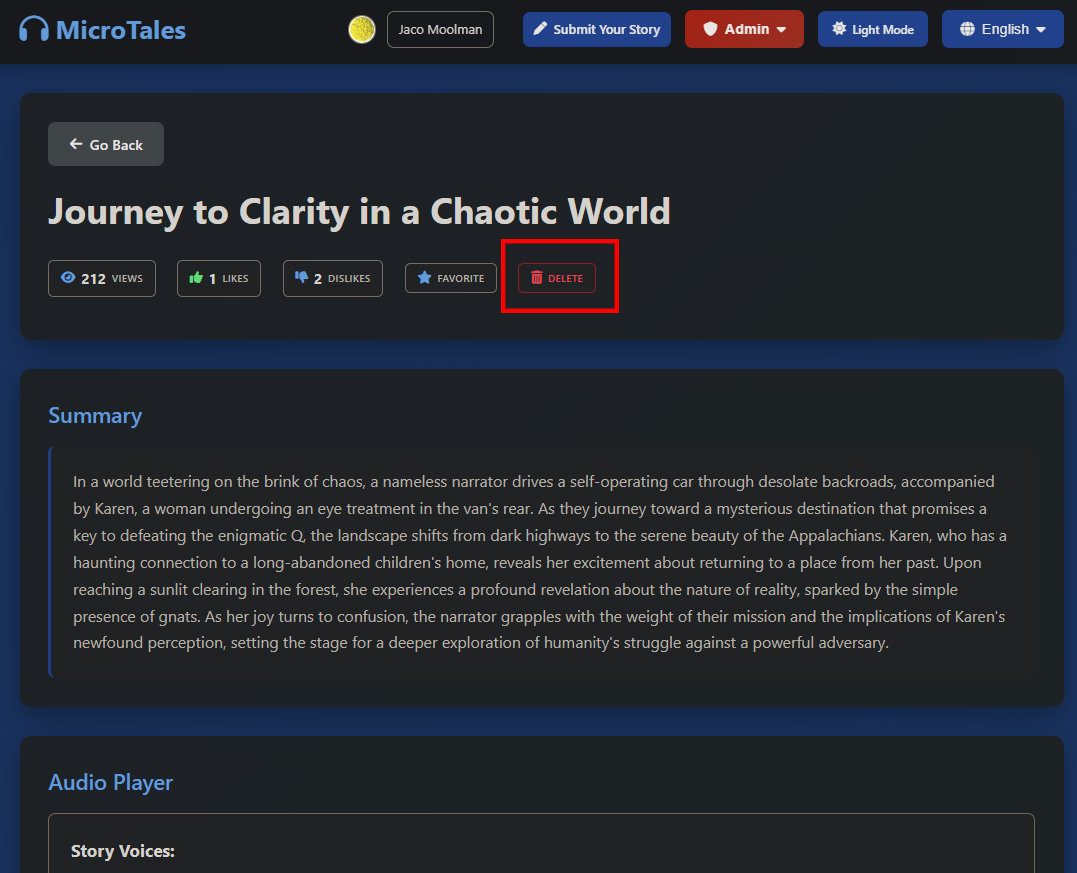Dislike the story with the thumbs down
Viewport: 1077px width, 873px height.
click(302, 278)
